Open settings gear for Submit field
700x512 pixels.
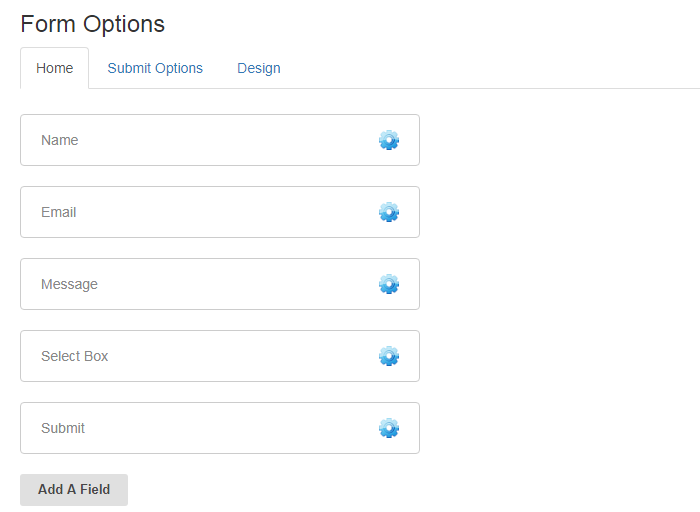389,428
